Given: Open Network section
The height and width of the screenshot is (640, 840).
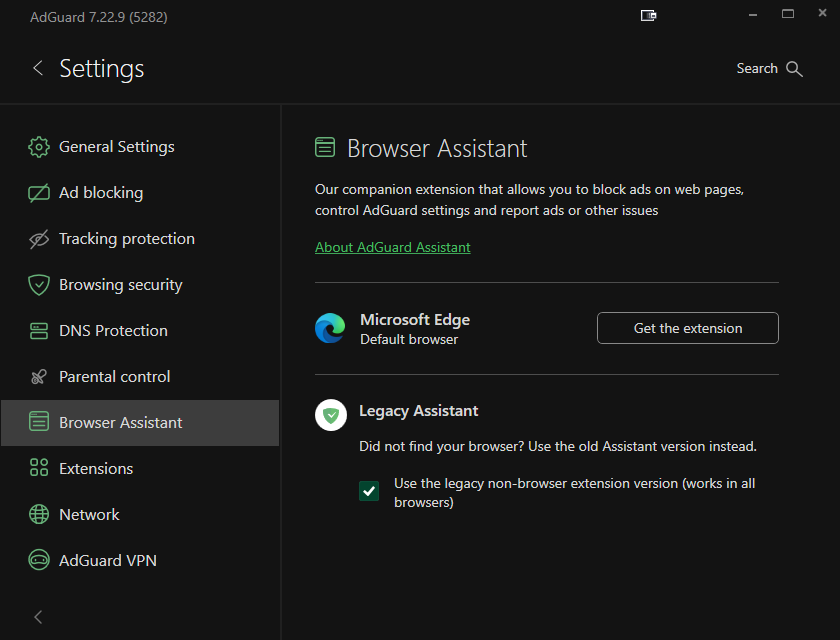Looking at the screenshot, I should point(140,515).
